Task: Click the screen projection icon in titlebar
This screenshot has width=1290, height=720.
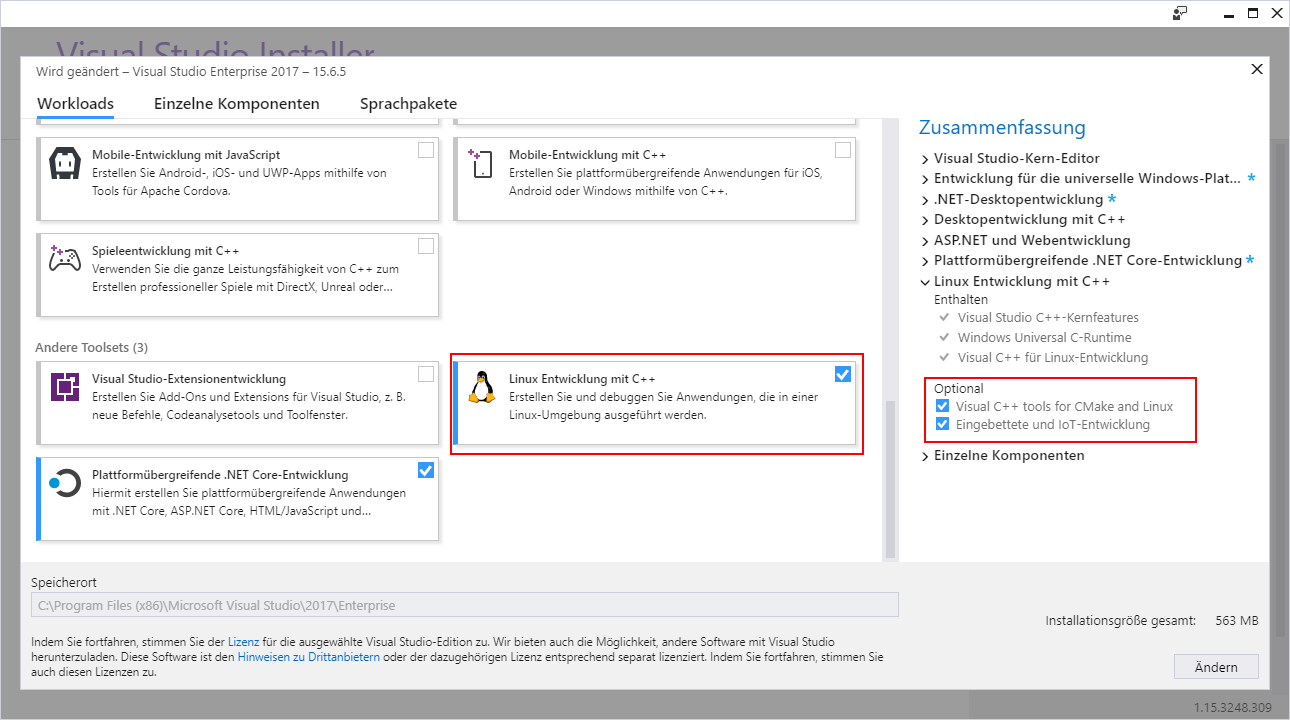Action: tap(1180, 13)
